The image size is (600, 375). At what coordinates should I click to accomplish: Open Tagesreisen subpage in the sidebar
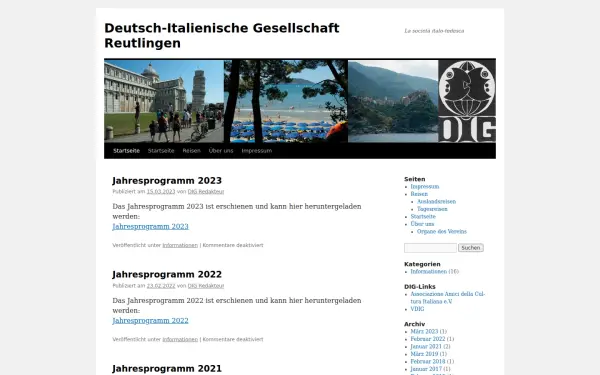click(432, 209)
